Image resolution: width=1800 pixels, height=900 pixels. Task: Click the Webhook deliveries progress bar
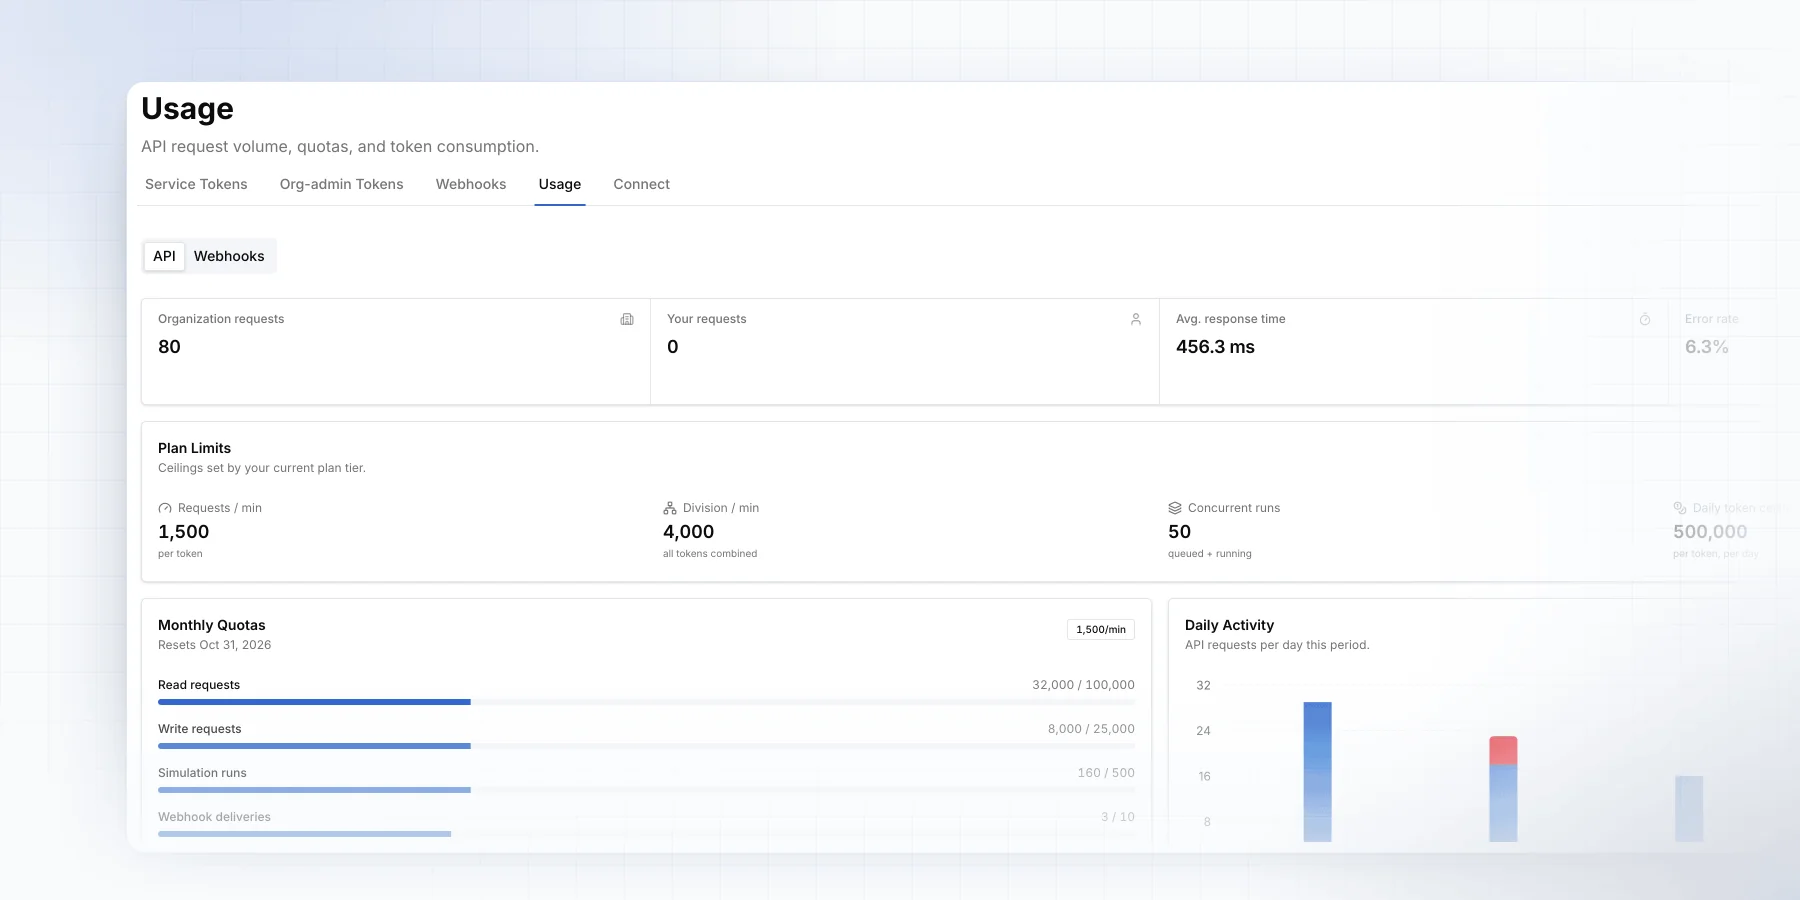click(646, 834)
